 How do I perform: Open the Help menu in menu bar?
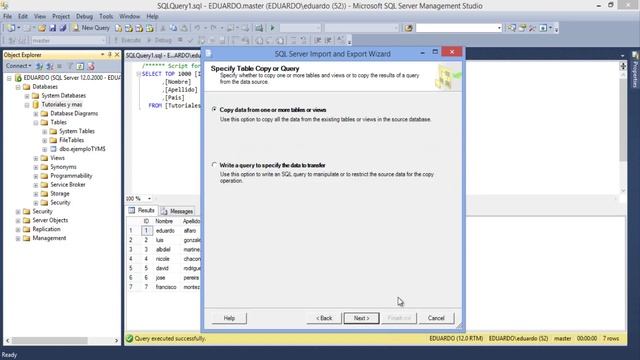tap(152, 16)
